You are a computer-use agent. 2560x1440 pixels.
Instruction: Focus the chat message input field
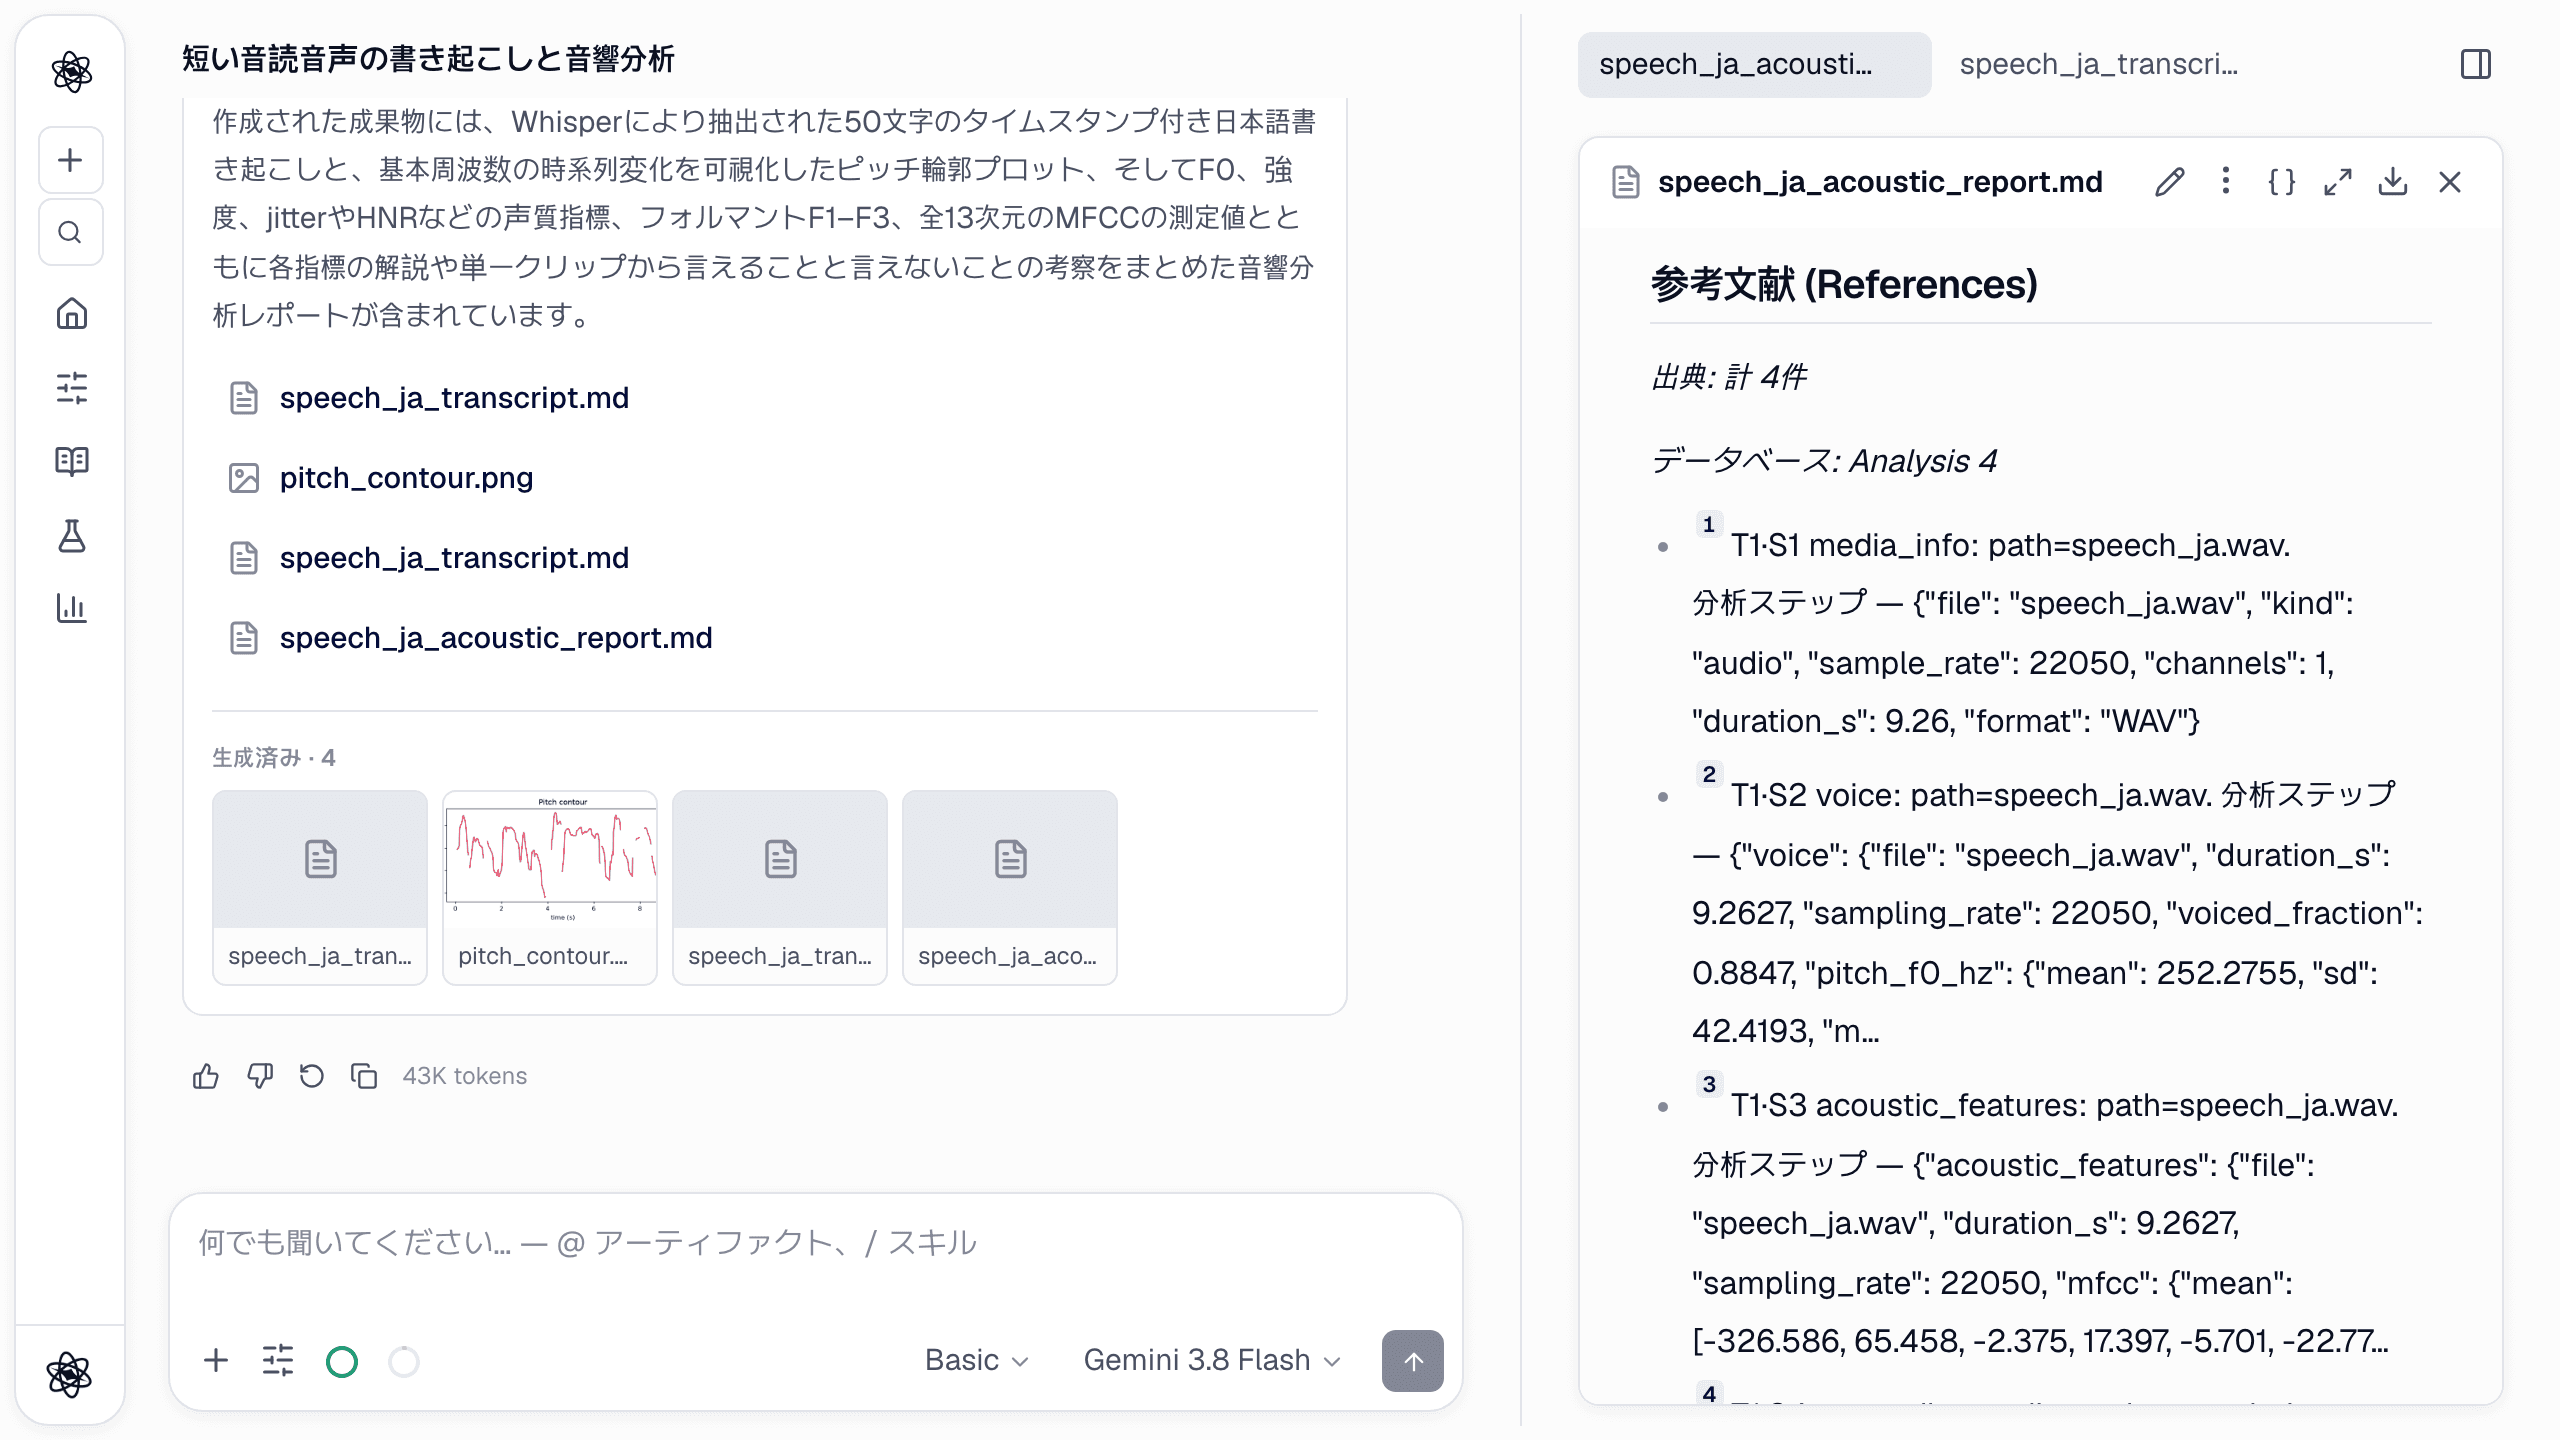[x=815, y=1244]
